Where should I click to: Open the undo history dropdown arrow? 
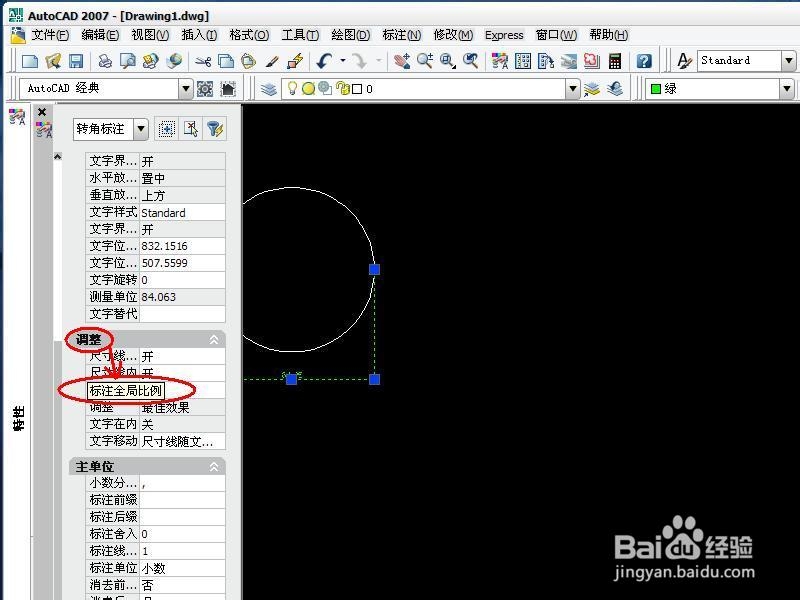[x=343, y=60]
